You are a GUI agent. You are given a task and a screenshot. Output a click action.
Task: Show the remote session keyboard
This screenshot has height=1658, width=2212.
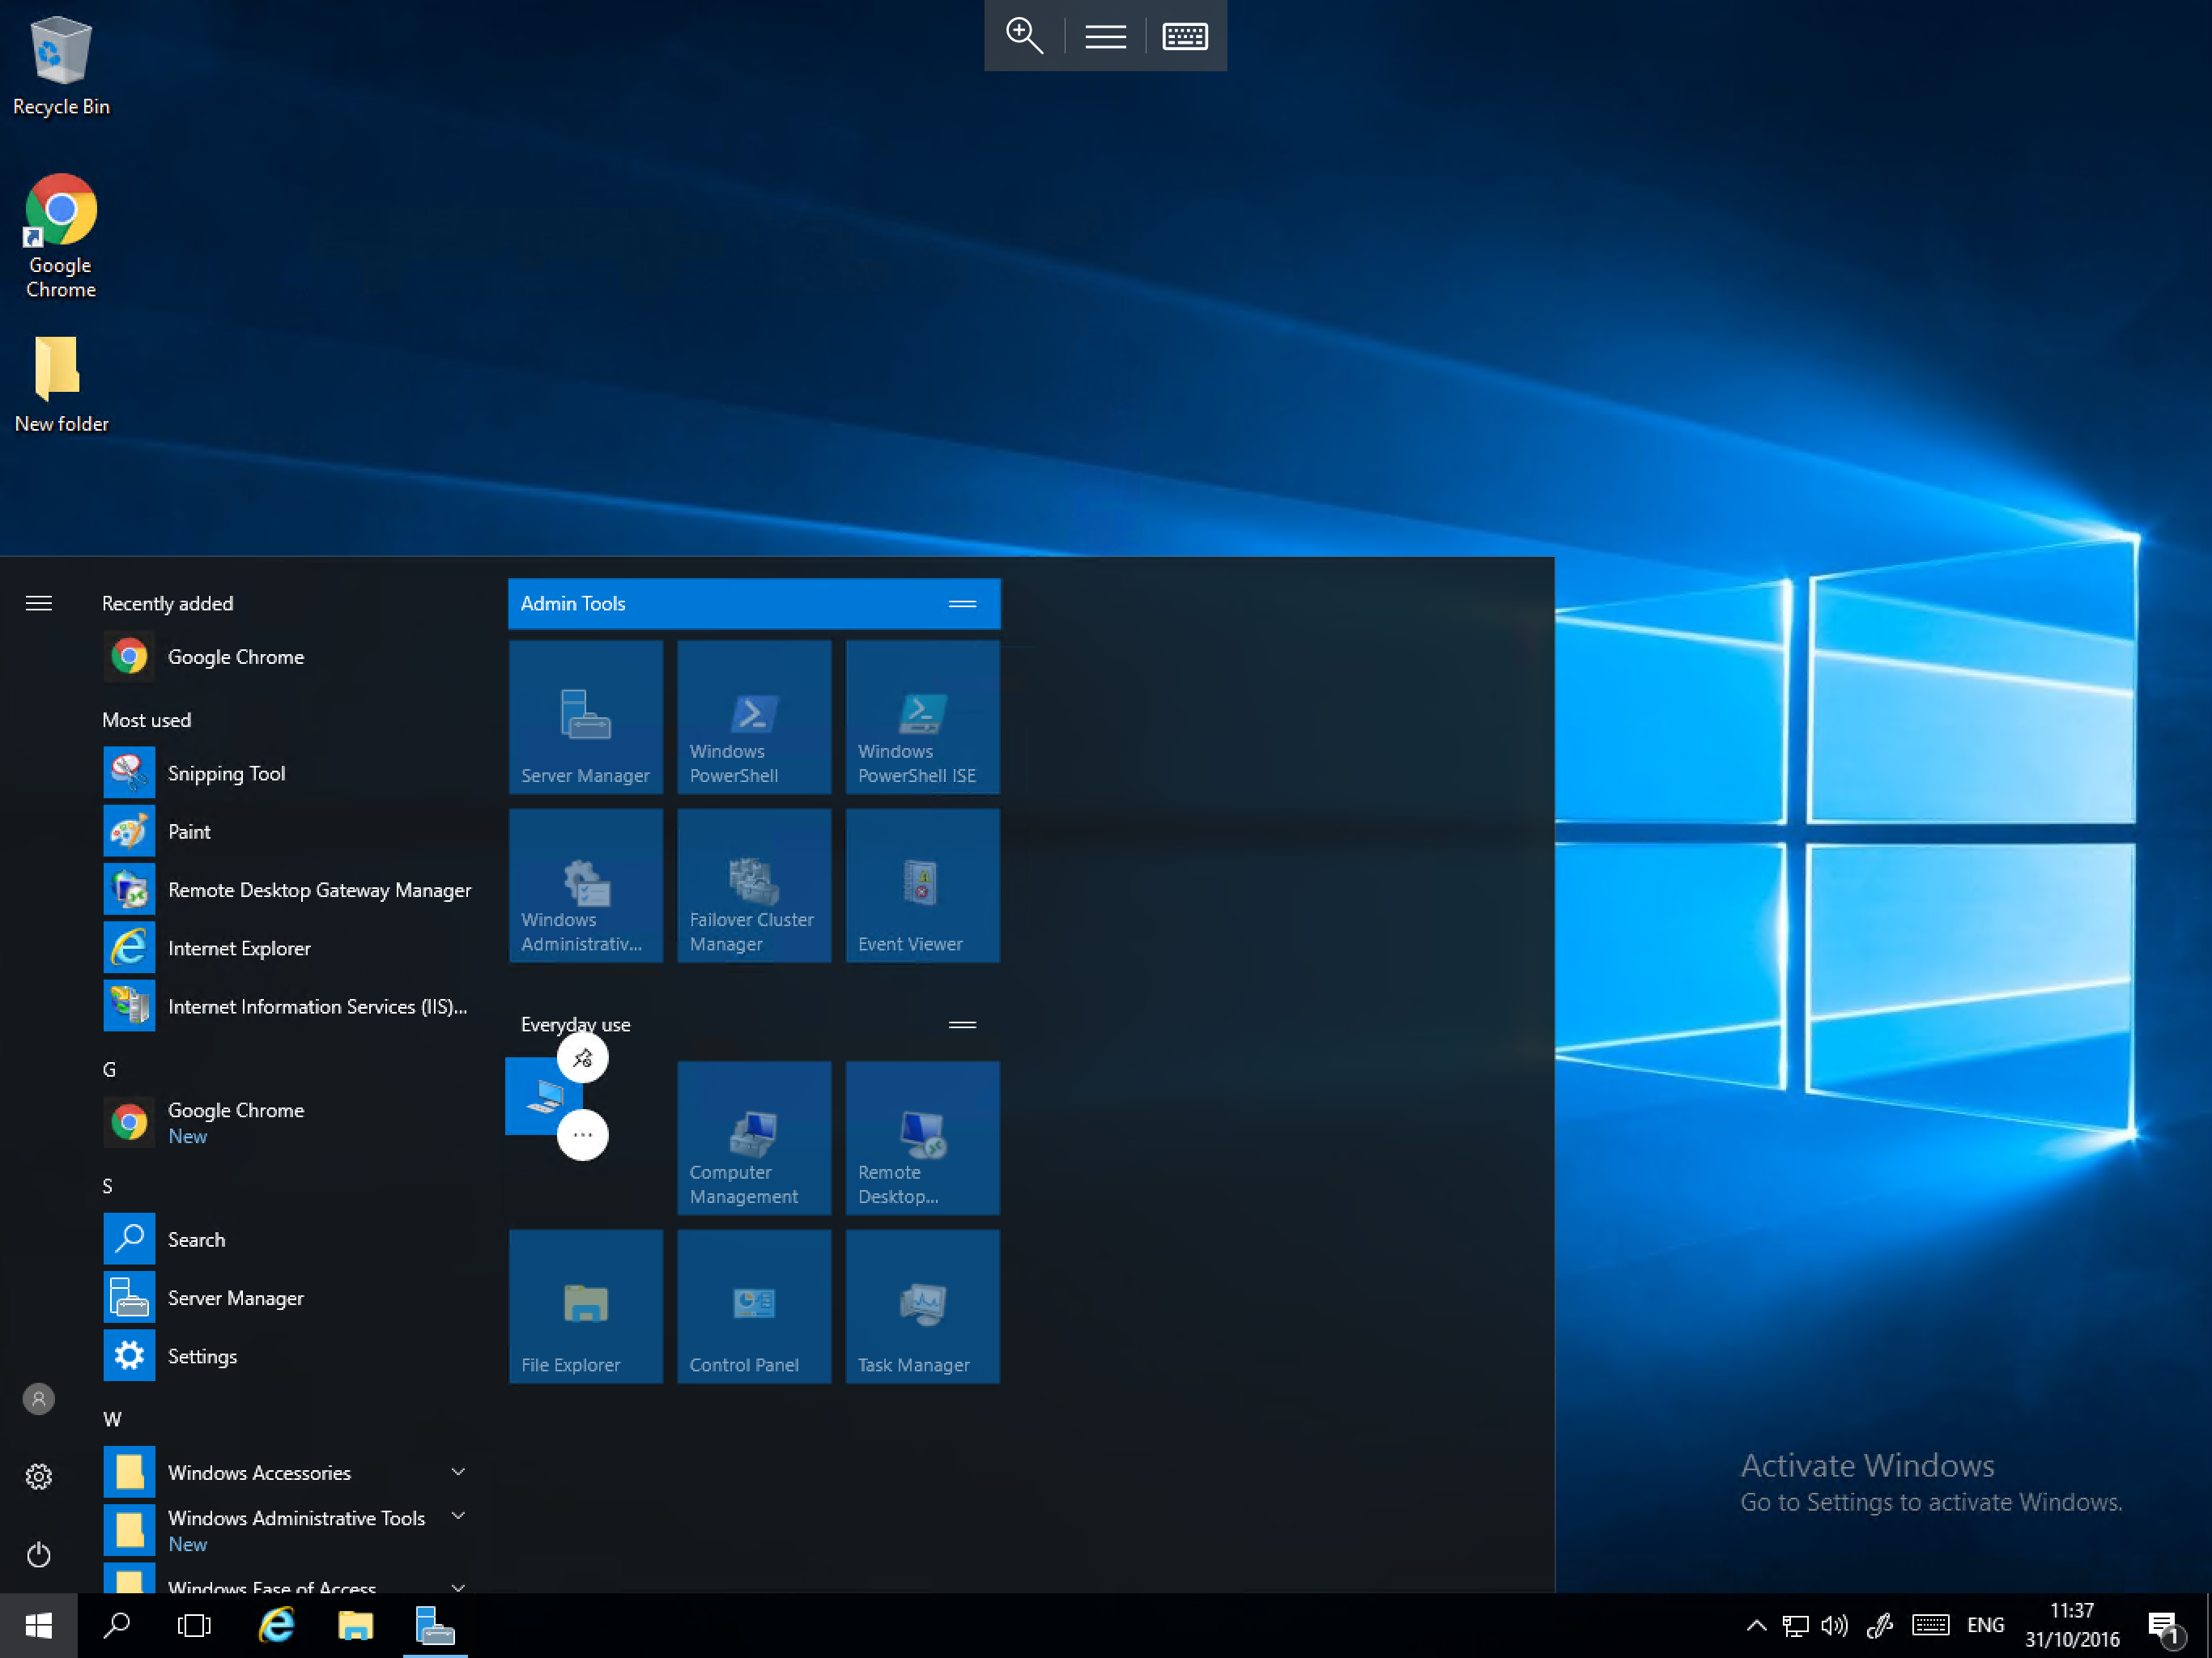(x=1185, y=36)
